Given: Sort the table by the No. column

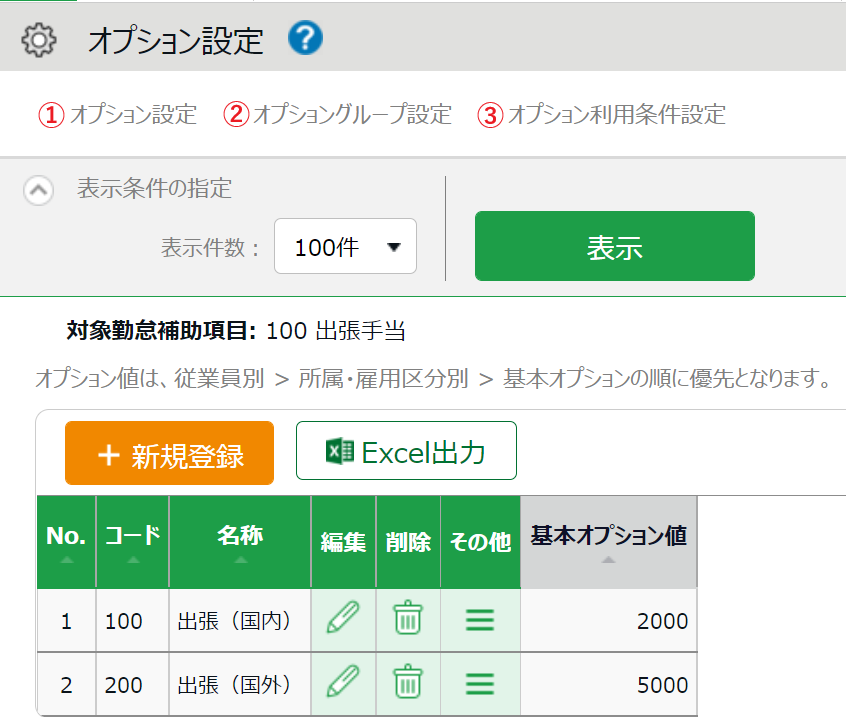Looking at the screenshot, I should [x=66, y=542].
